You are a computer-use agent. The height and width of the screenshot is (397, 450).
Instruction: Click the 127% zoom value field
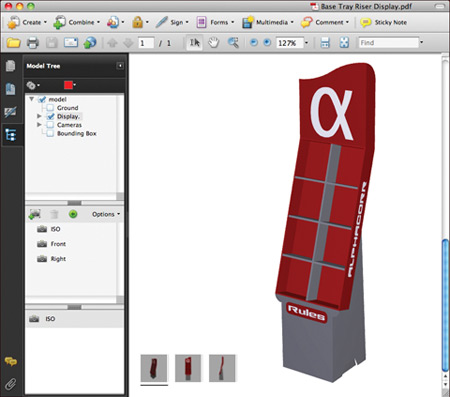(x=289, y=43)
